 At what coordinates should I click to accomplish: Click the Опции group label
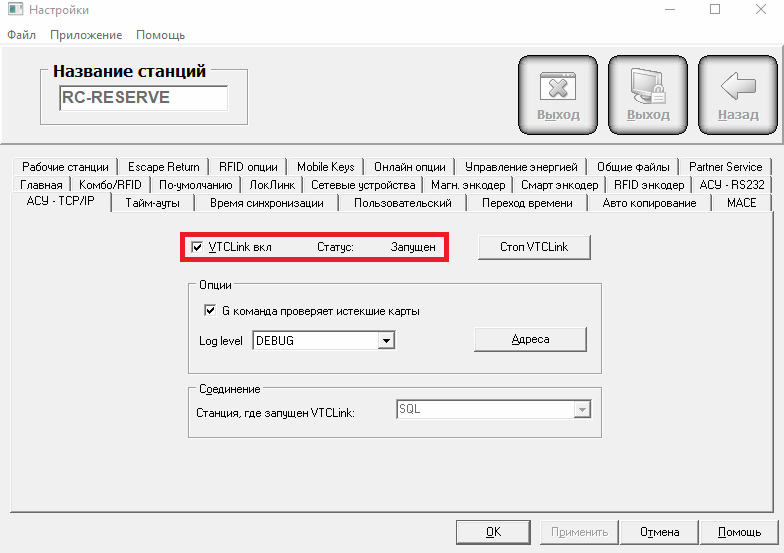click(215, 285)
